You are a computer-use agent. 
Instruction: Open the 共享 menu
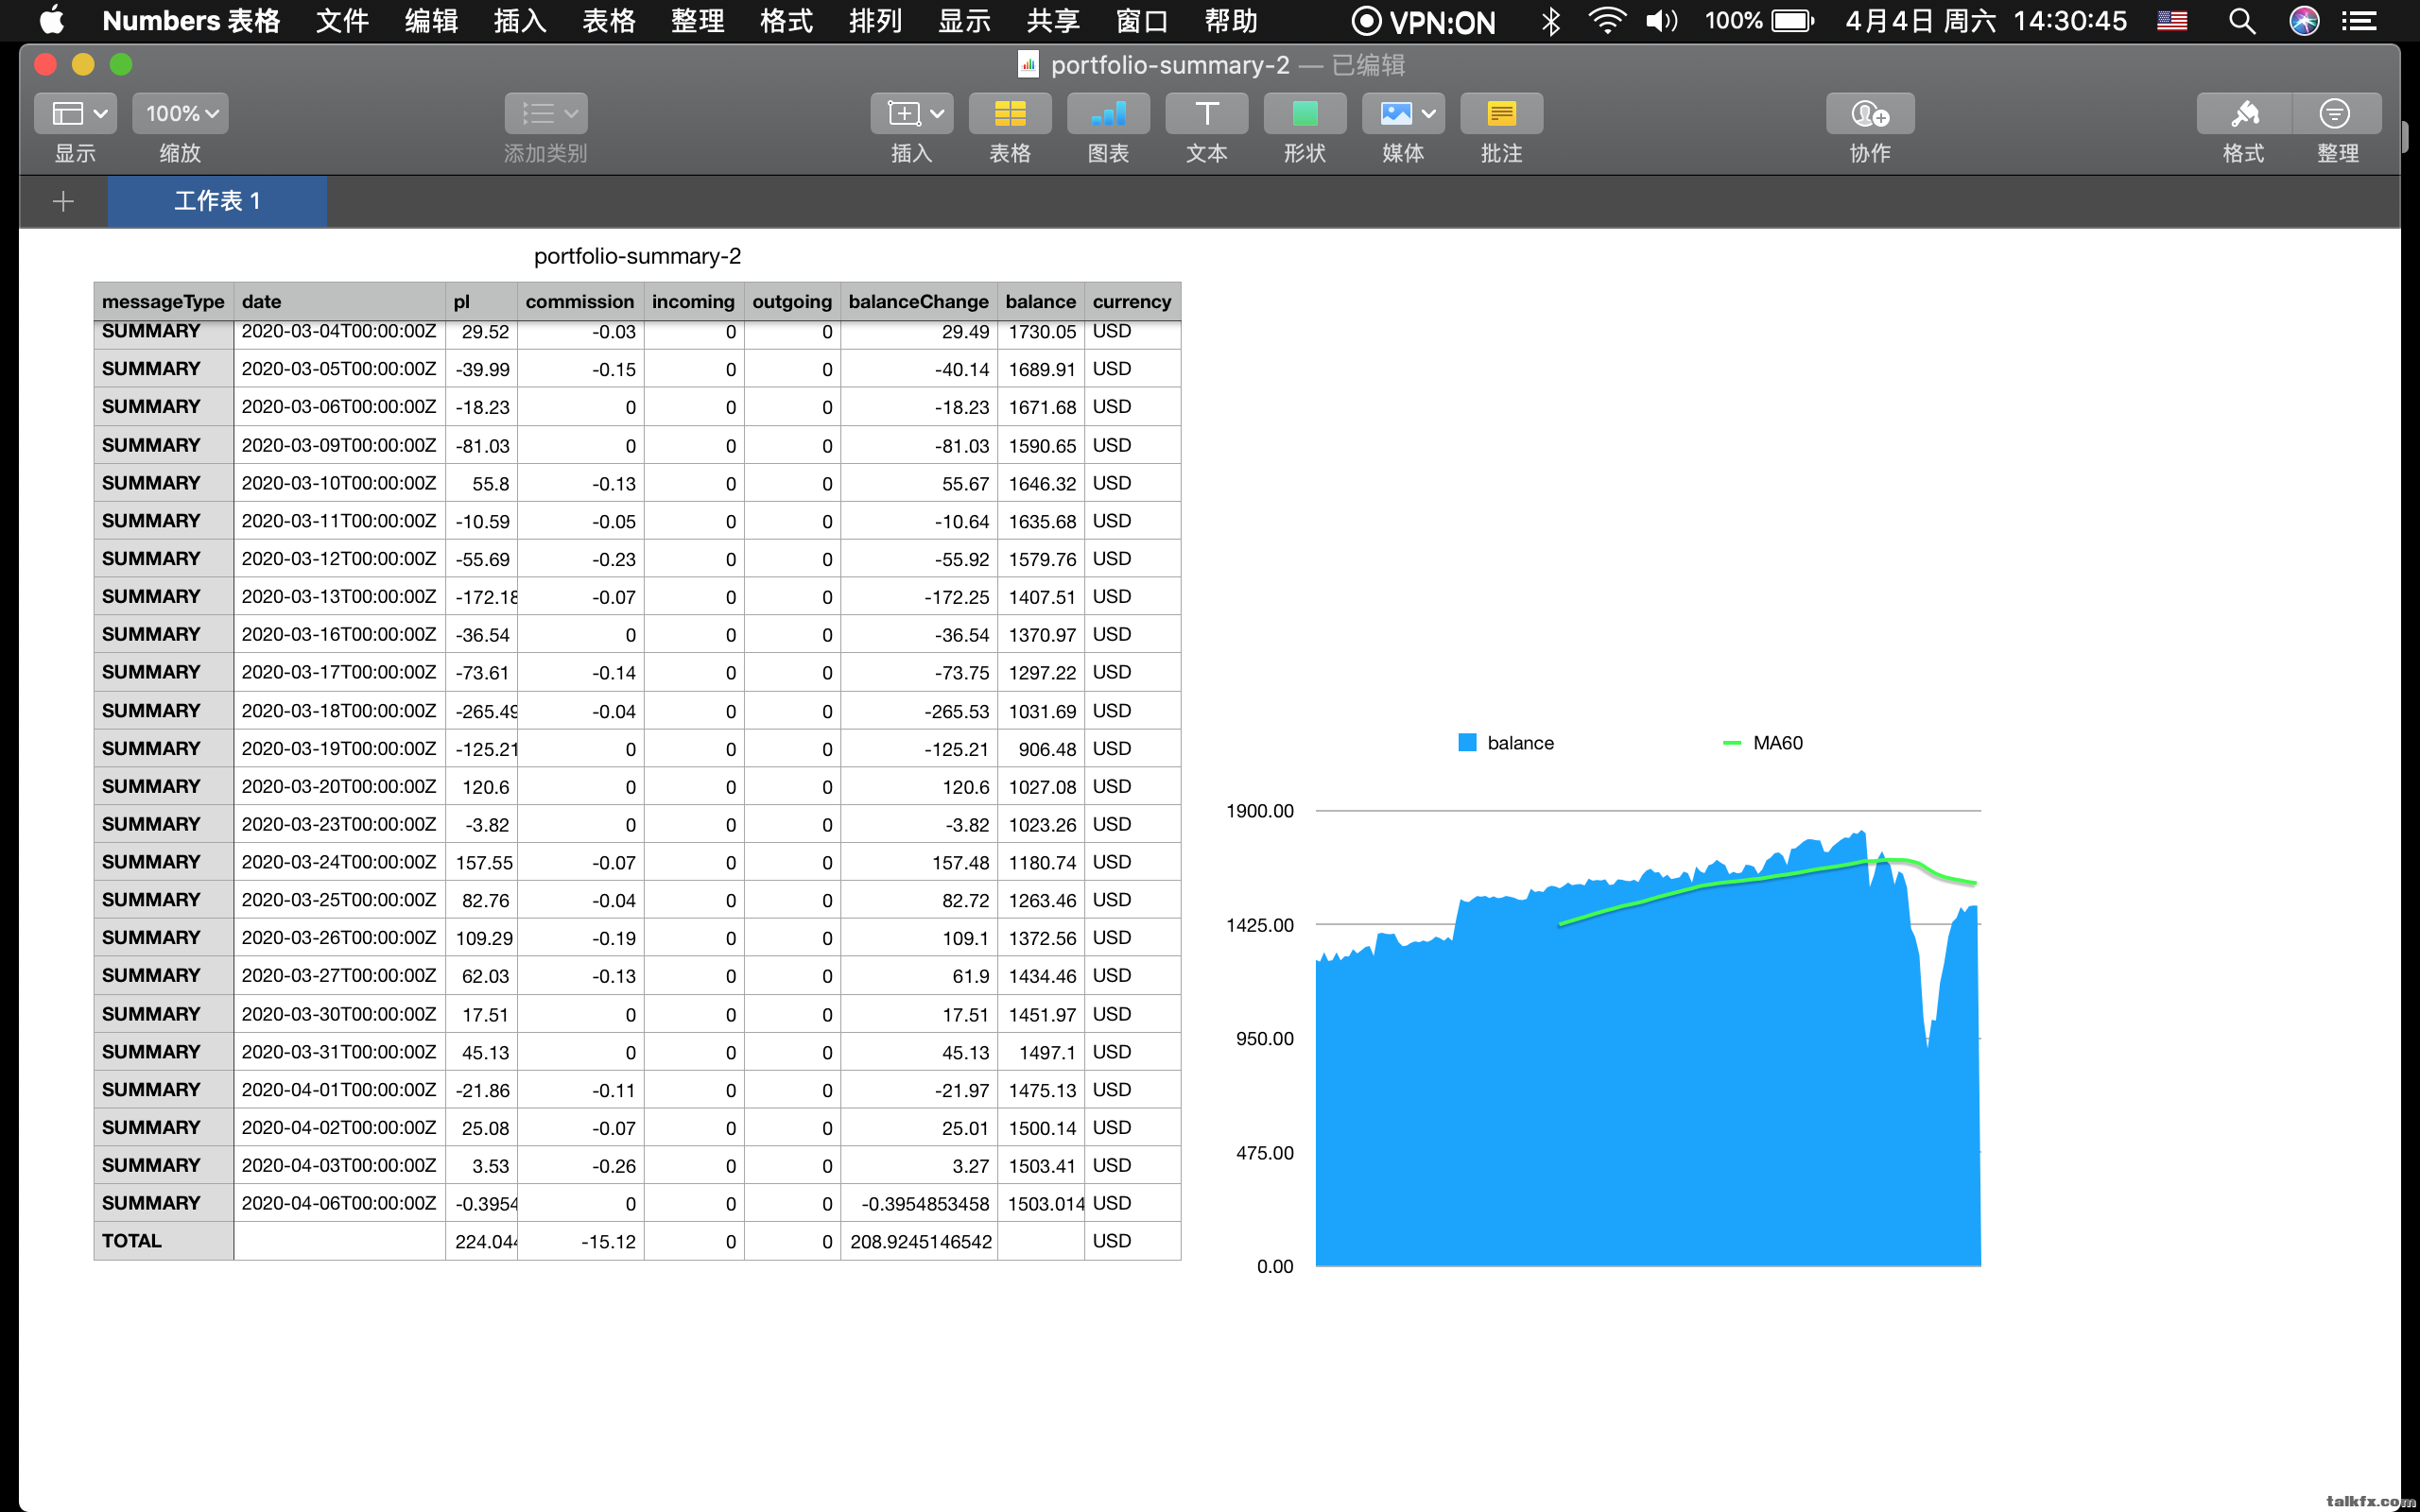tap(1053, 20)
